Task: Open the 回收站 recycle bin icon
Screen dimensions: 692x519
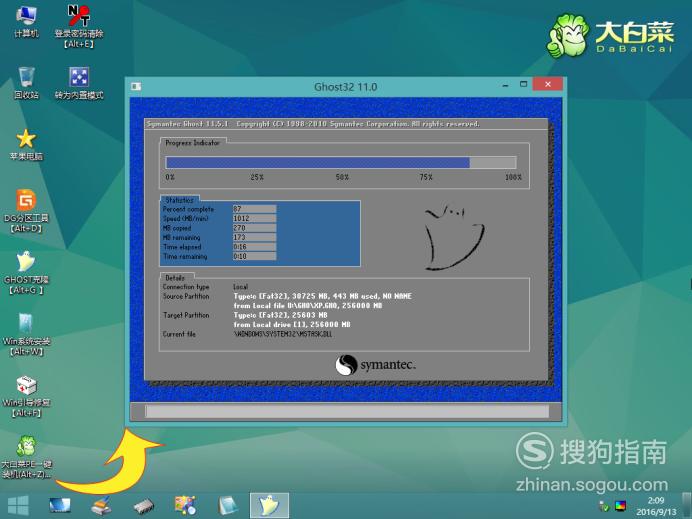Action: point(26,83)
